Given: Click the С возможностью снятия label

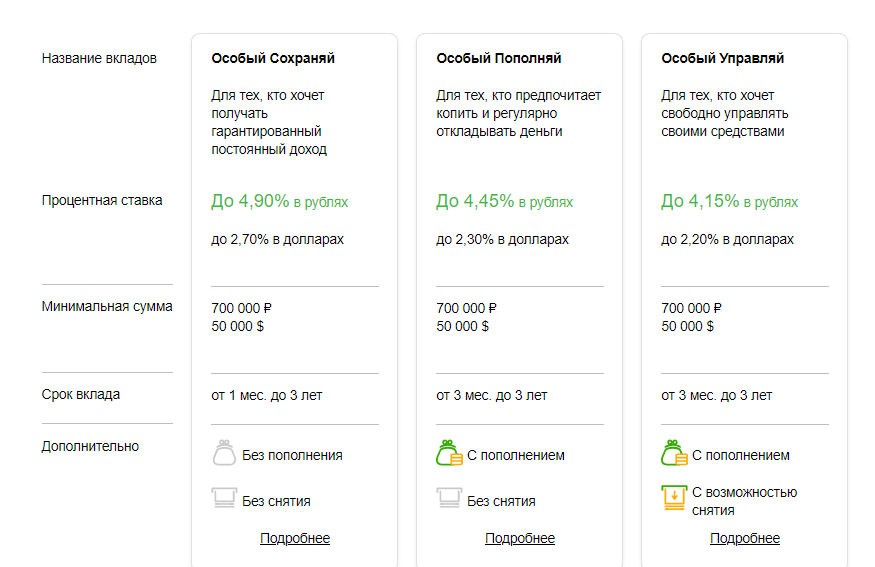Looking at the screenshot, I should [x=744, y=501].
